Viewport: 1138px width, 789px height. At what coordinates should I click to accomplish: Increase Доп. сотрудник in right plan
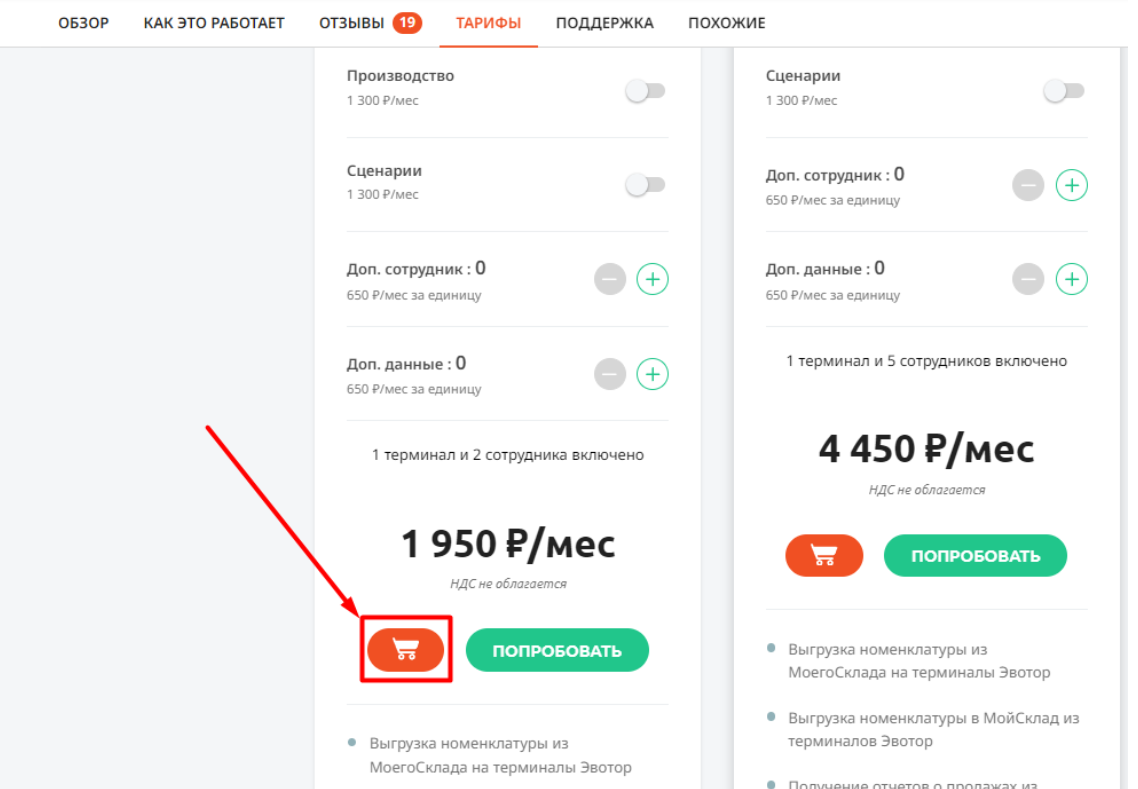click(x=1071, y=185)
